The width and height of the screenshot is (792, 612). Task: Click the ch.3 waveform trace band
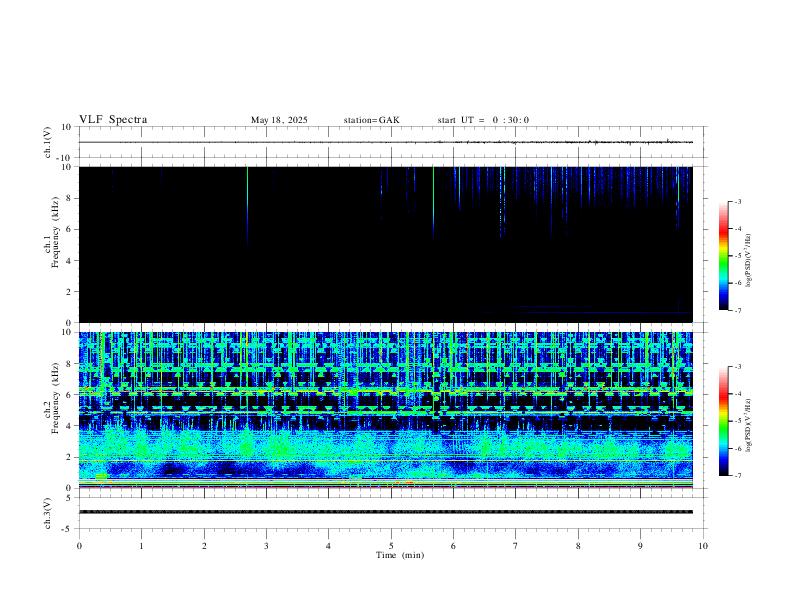coord(386,512)
